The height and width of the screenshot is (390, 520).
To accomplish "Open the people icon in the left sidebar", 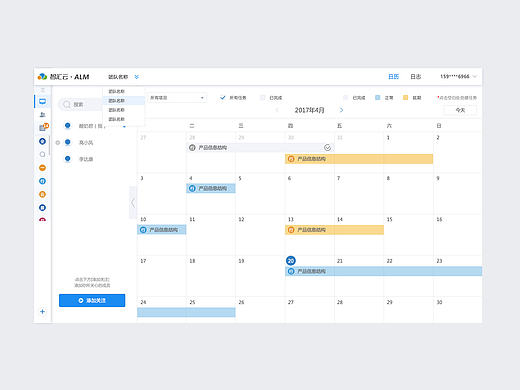I will click(x=42, y=115).
